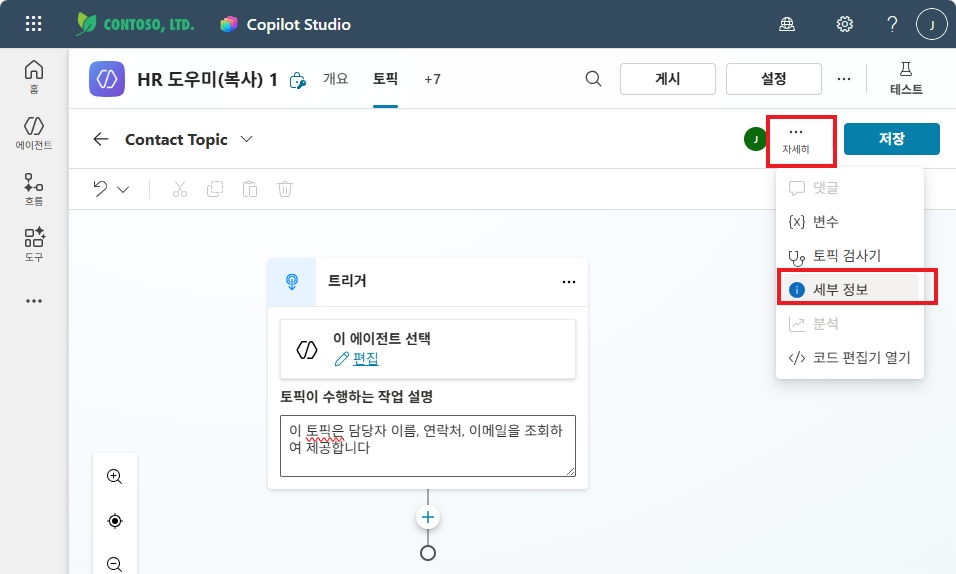Image resolution: width=956 pixels, height=574 pixels.
Task: Switch to the 개요 tab
Action: tap(335, 79)
